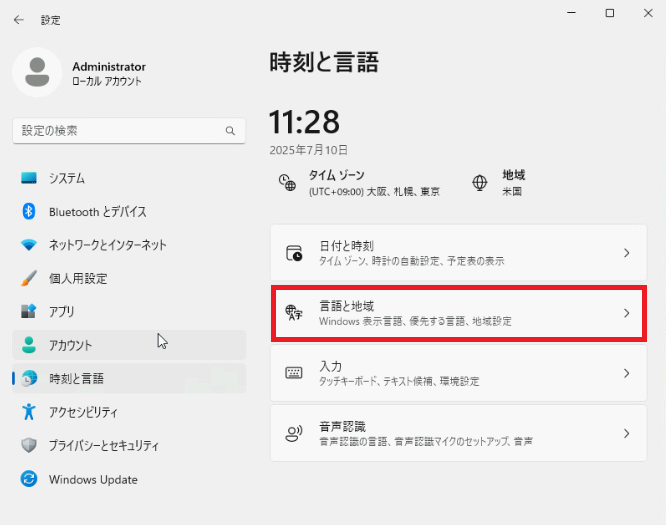
Task: Select 時刻と言語 in sidebar
Action: 129,378
